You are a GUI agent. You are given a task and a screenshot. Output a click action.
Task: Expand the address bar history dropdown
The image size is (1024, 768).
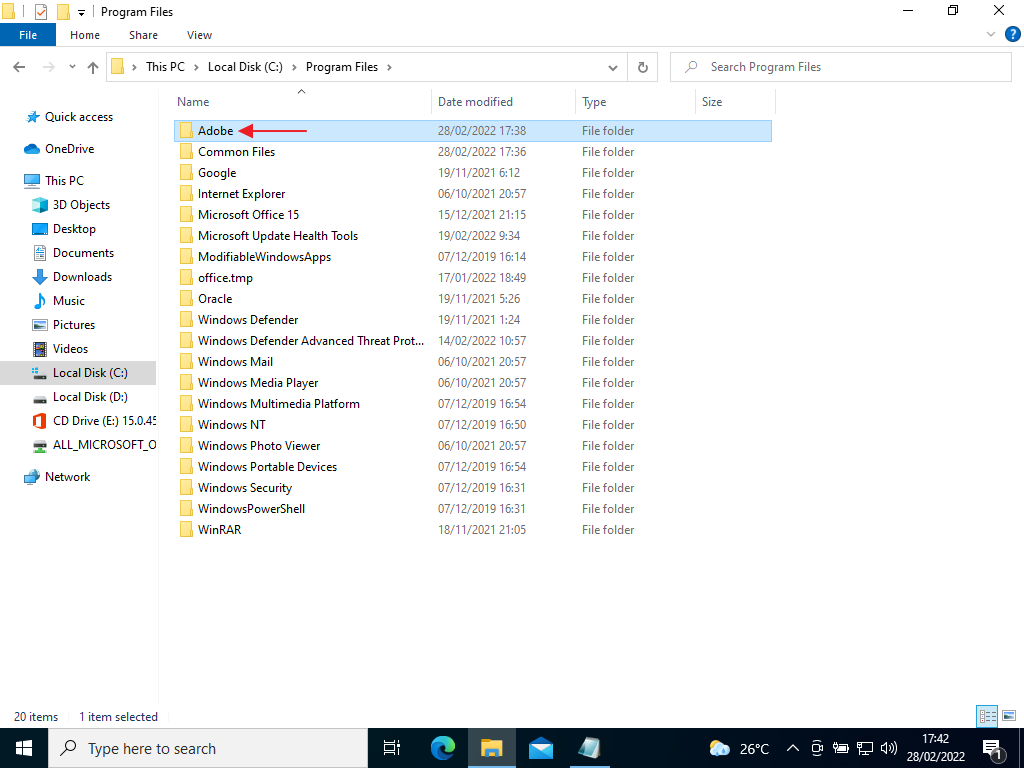pos(613,66)
